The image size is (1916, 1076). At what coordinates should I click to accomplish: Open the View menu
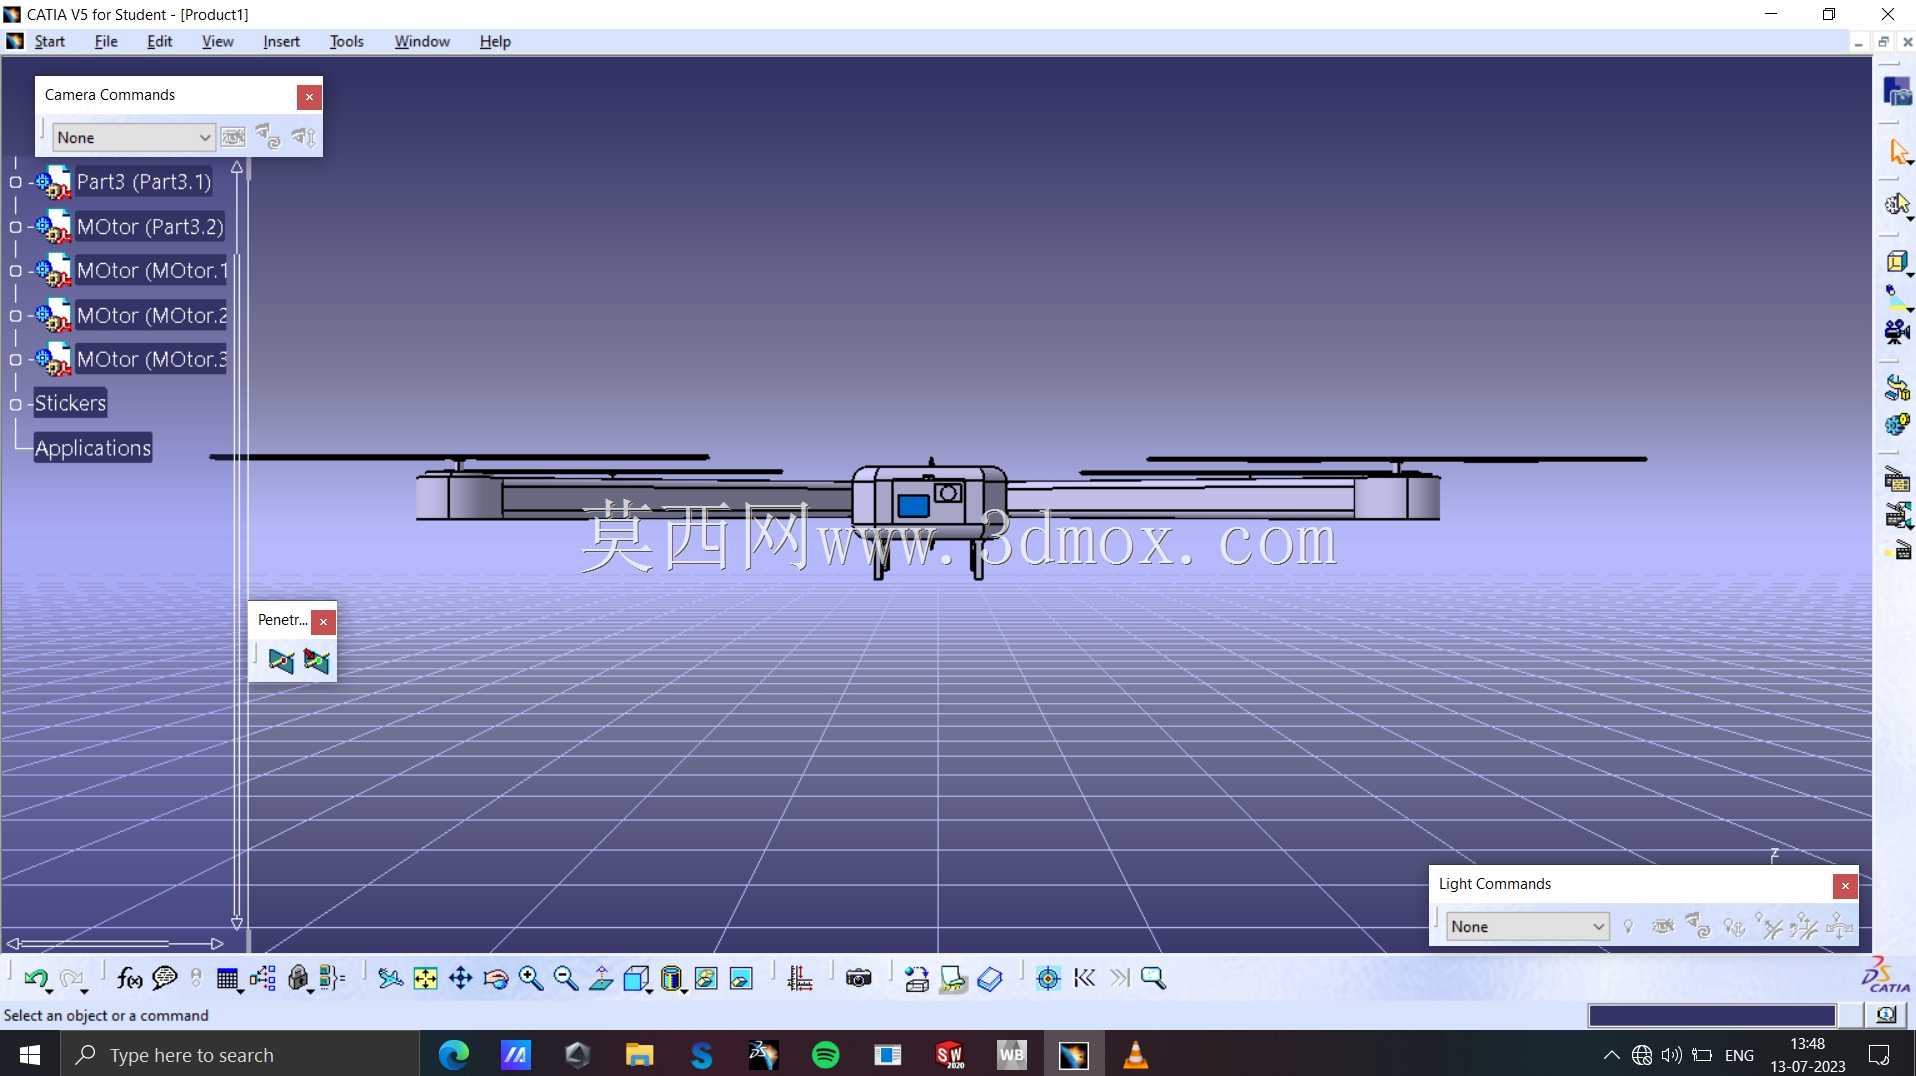[217, 41]
